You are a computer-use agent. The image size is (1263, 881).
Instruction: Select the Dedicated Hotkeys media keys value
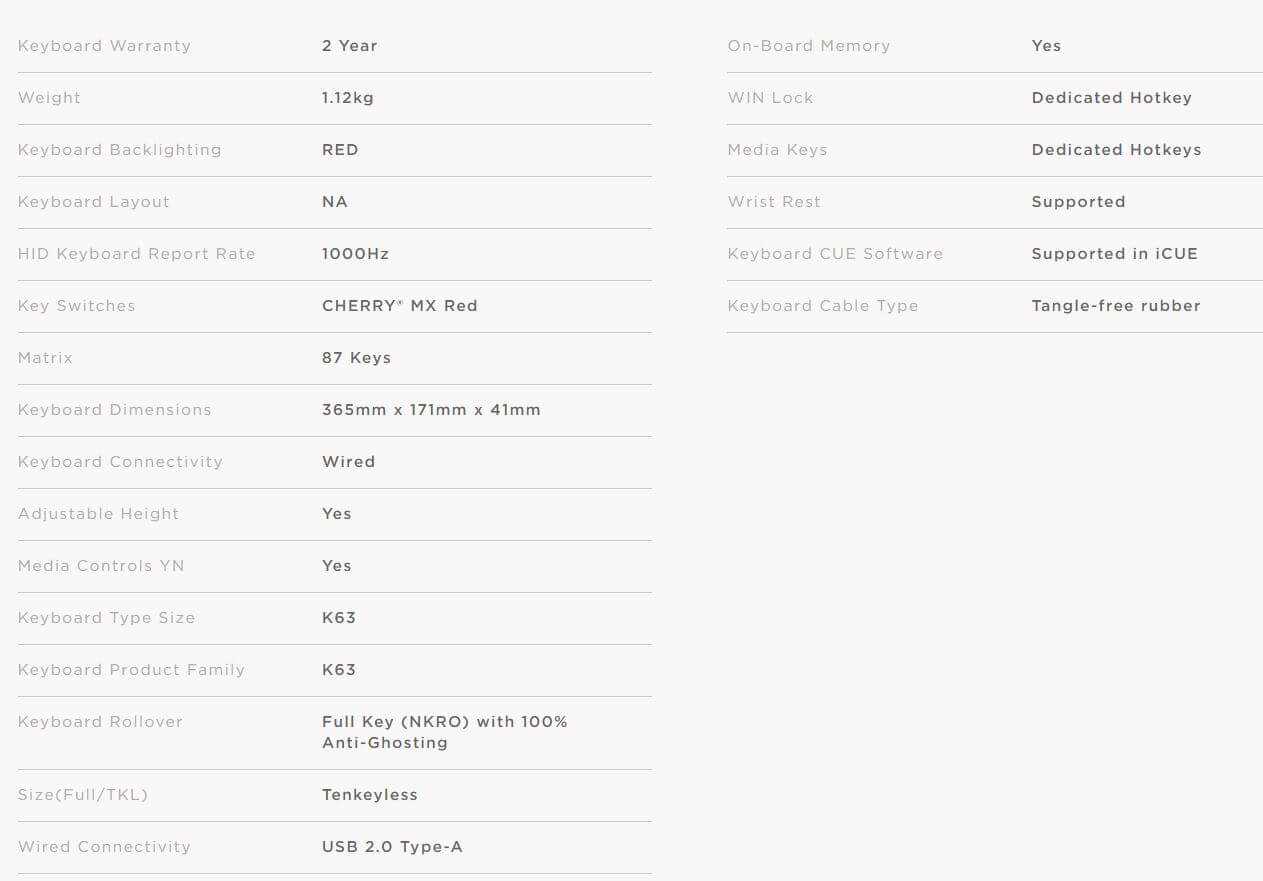pyautogui.click(x=1116, y=150)
